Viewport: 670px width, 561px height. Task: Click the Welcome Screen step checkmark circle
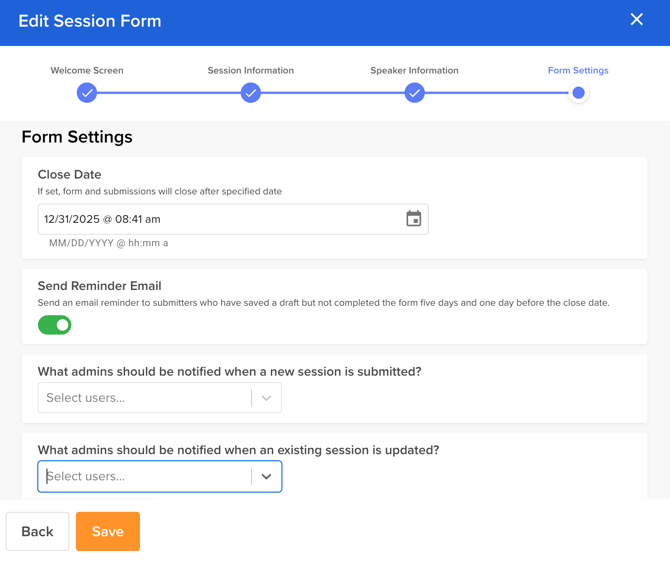87,93
